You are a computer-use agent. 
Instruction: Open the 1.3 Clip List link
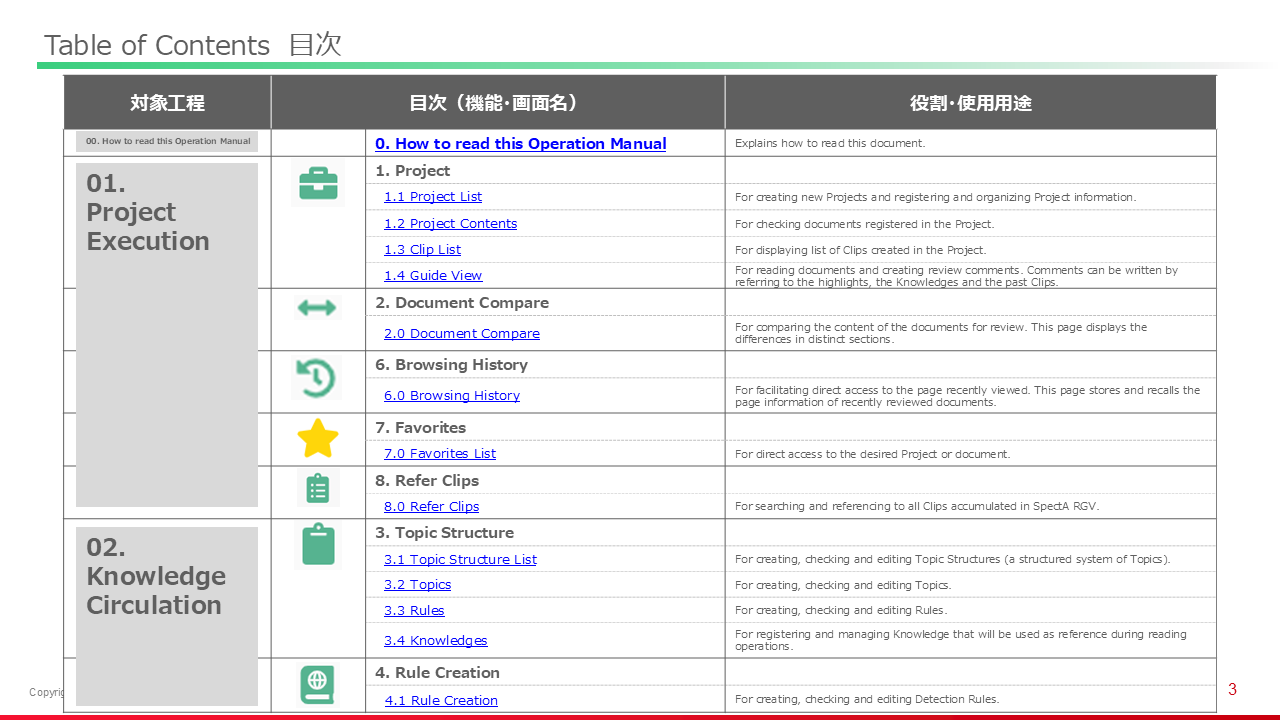pyautogui.click(x=422, y=250)
